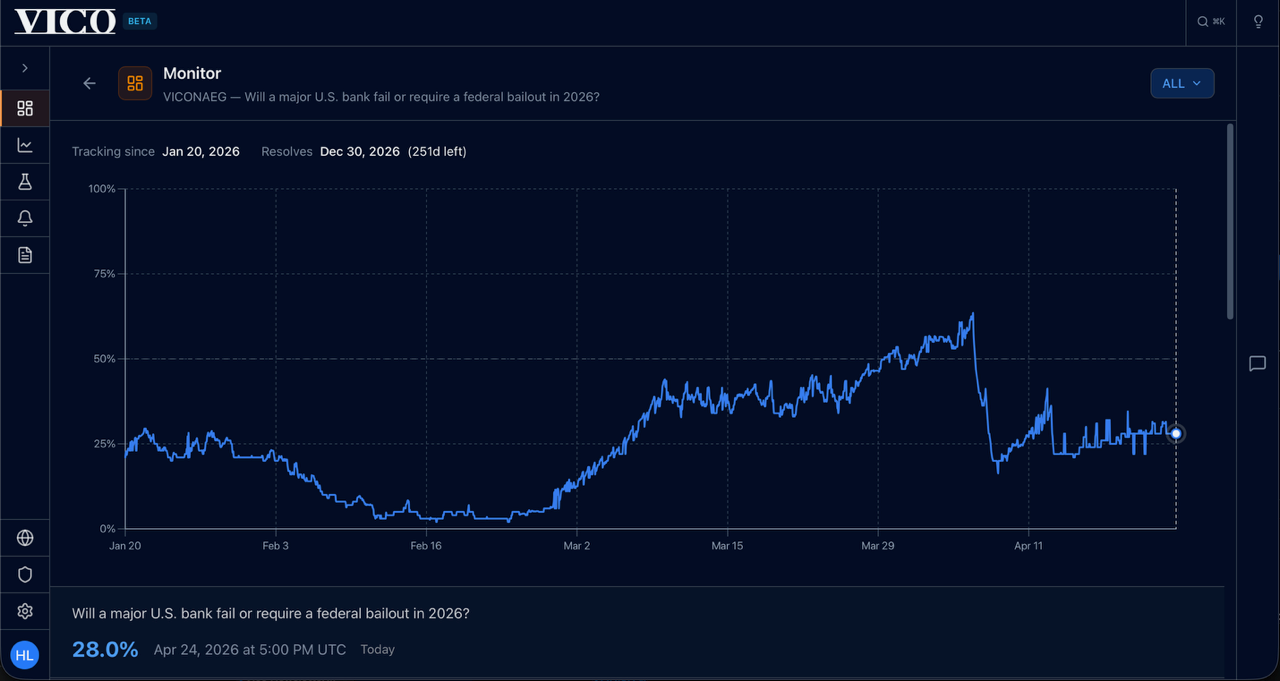Click the Tracking since label
The width and height of the screenshot is (1280, 681).
[113, 152]
